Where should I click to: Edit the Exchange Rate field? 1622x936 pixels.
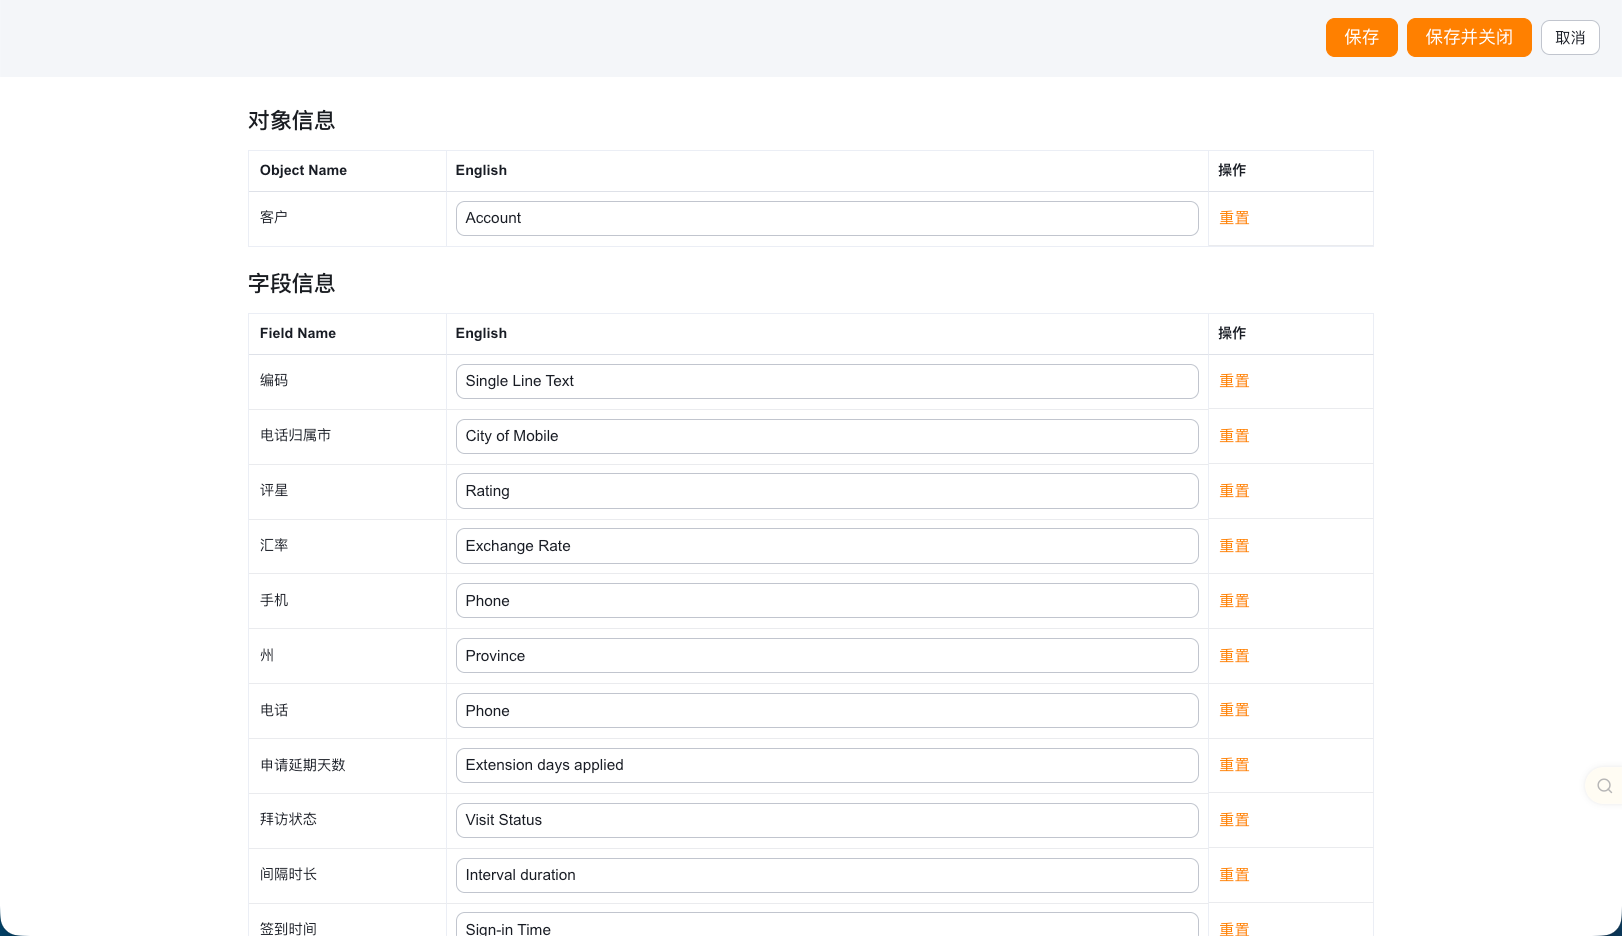point(827,546)
